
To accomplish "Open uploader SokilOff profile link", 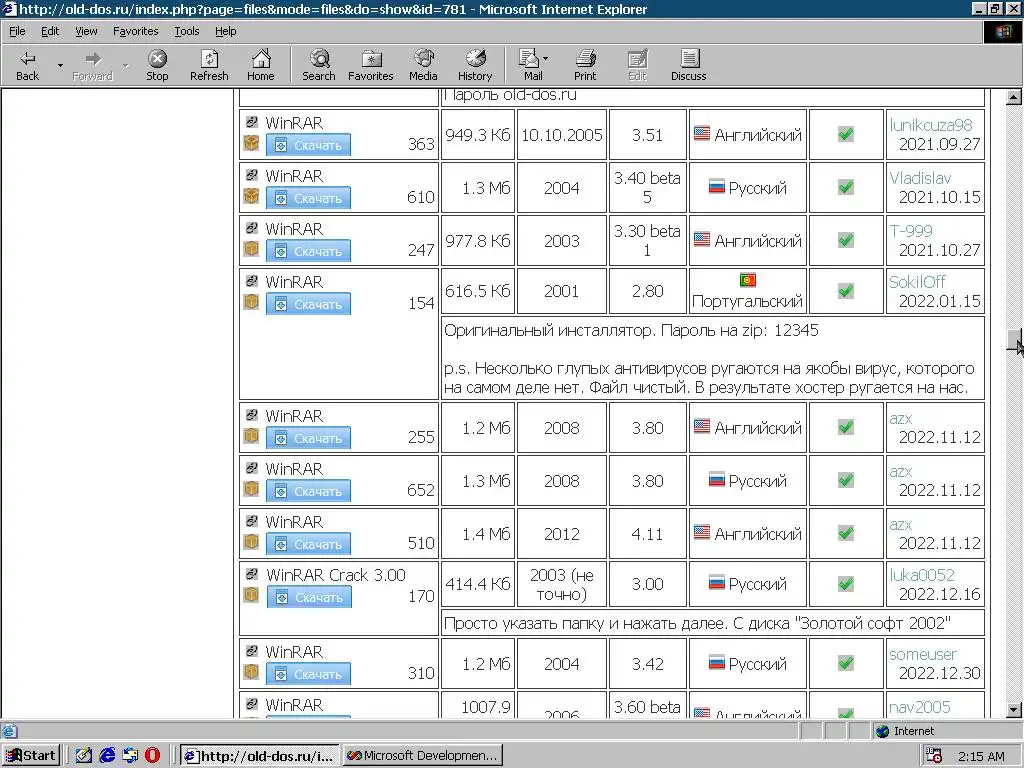I will click(917, 281).
